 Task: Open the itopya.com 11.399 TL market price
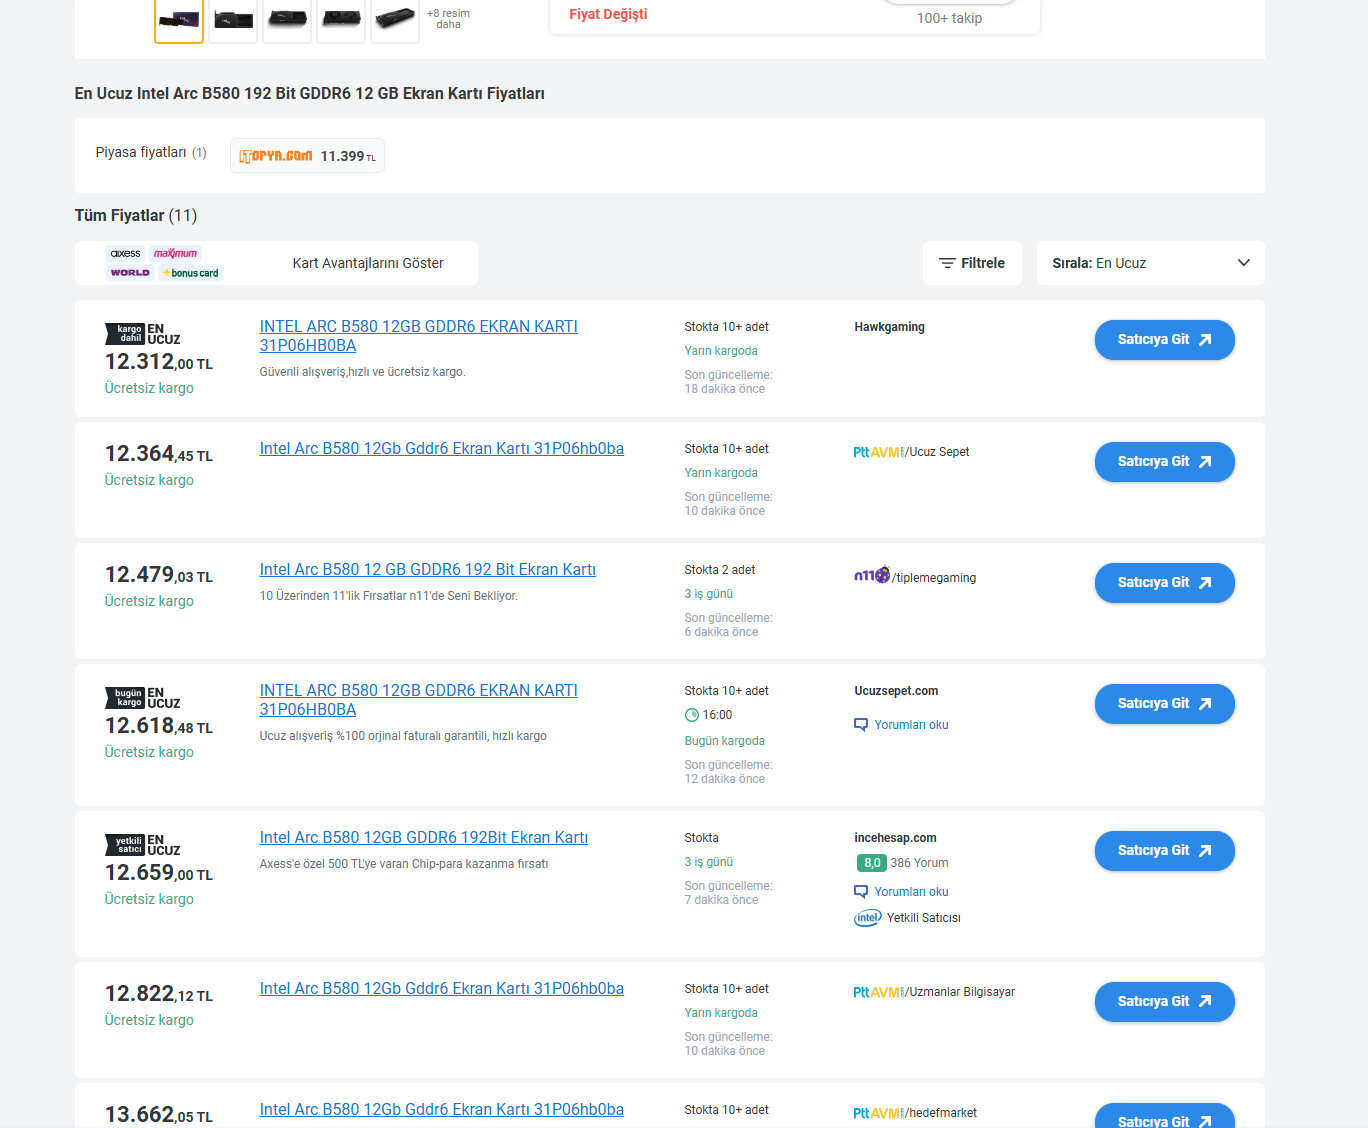coord(307,156)
